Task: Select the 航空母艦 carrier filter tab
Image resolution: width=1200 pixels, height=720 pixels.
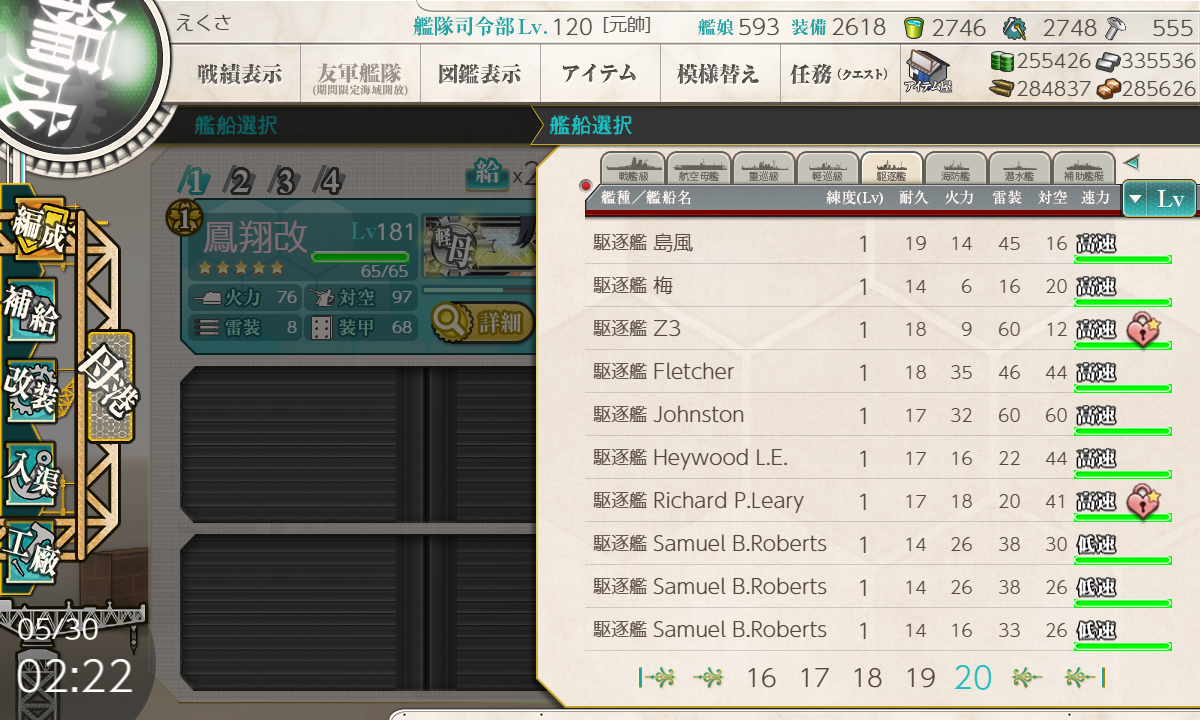Action: click(696, 168)
